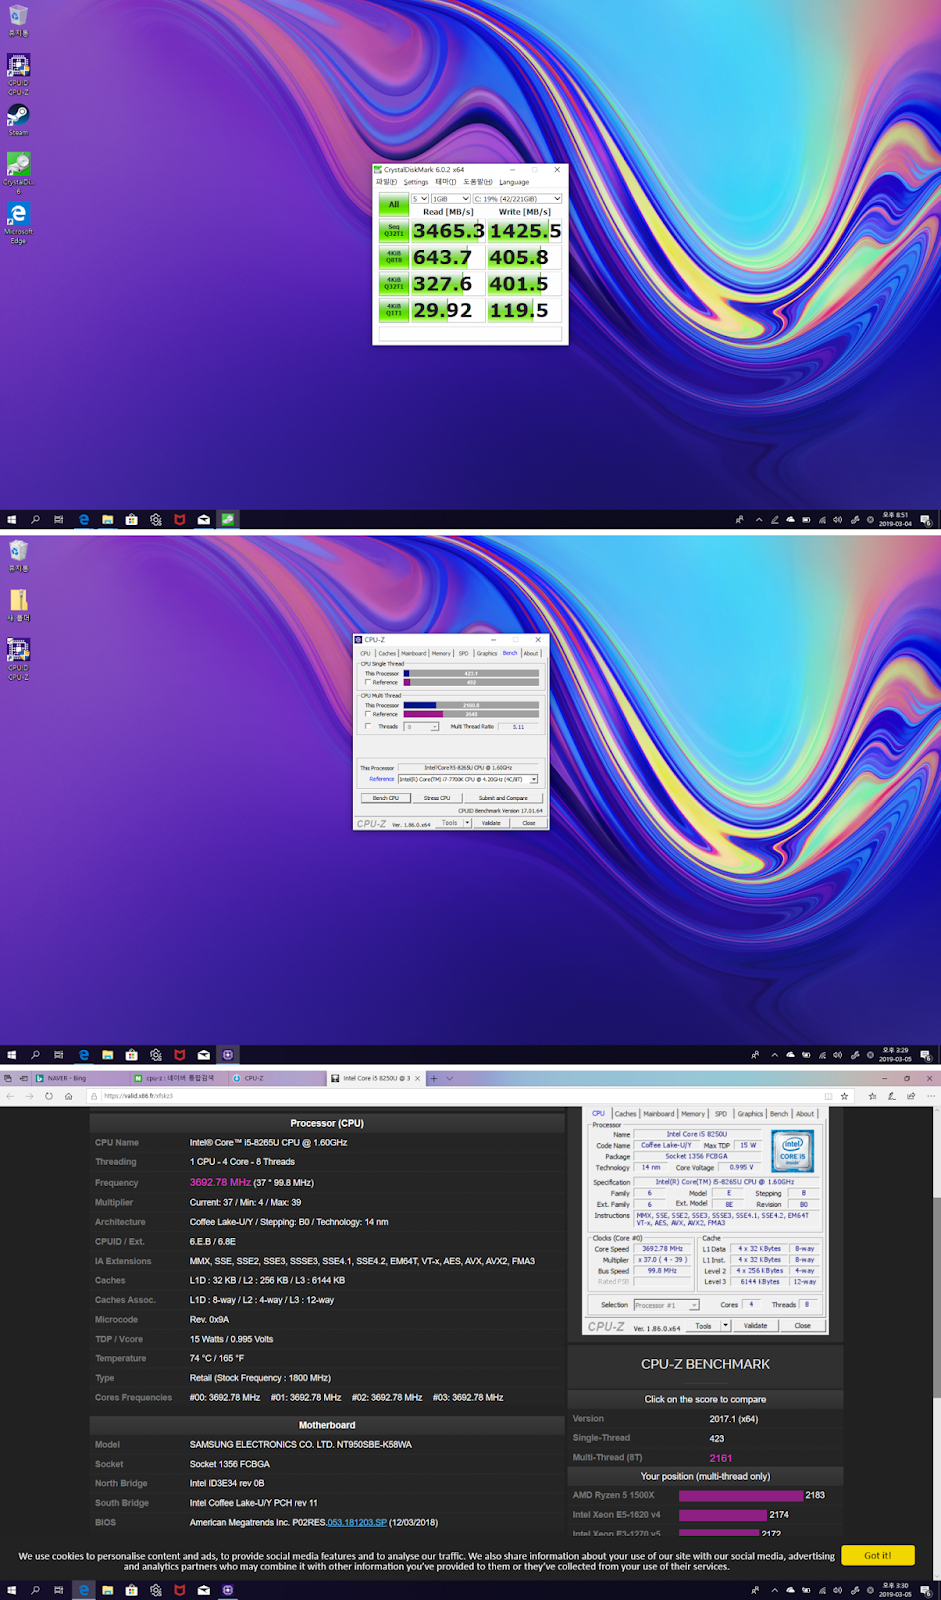Viewport: 941px width, 1600px height.
Task: Open the test count dropdown showing 5
Action: click(x=420, y=199)
